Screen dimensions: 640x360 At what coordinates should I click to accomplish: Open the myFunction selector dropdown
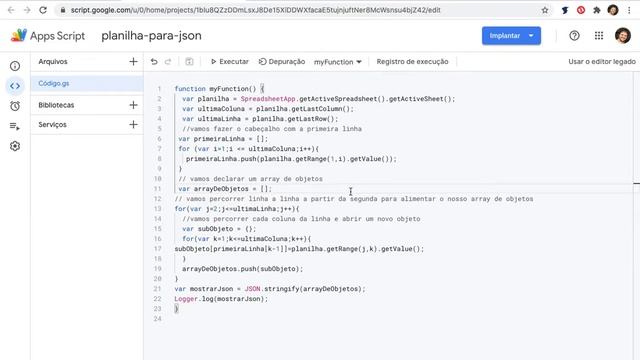[x=338, y=62]
